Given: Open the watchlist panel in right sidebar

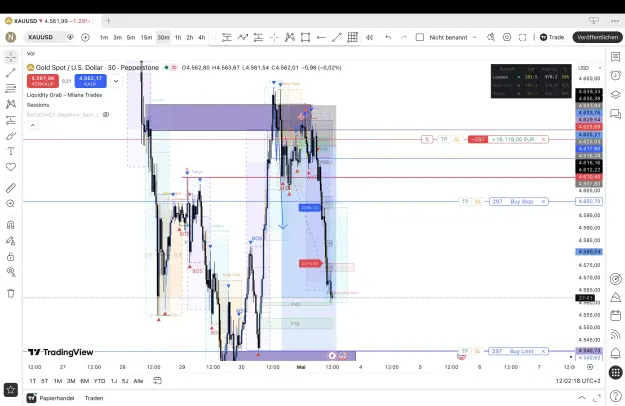Looking at the screenshot, I should coord(615,57).
